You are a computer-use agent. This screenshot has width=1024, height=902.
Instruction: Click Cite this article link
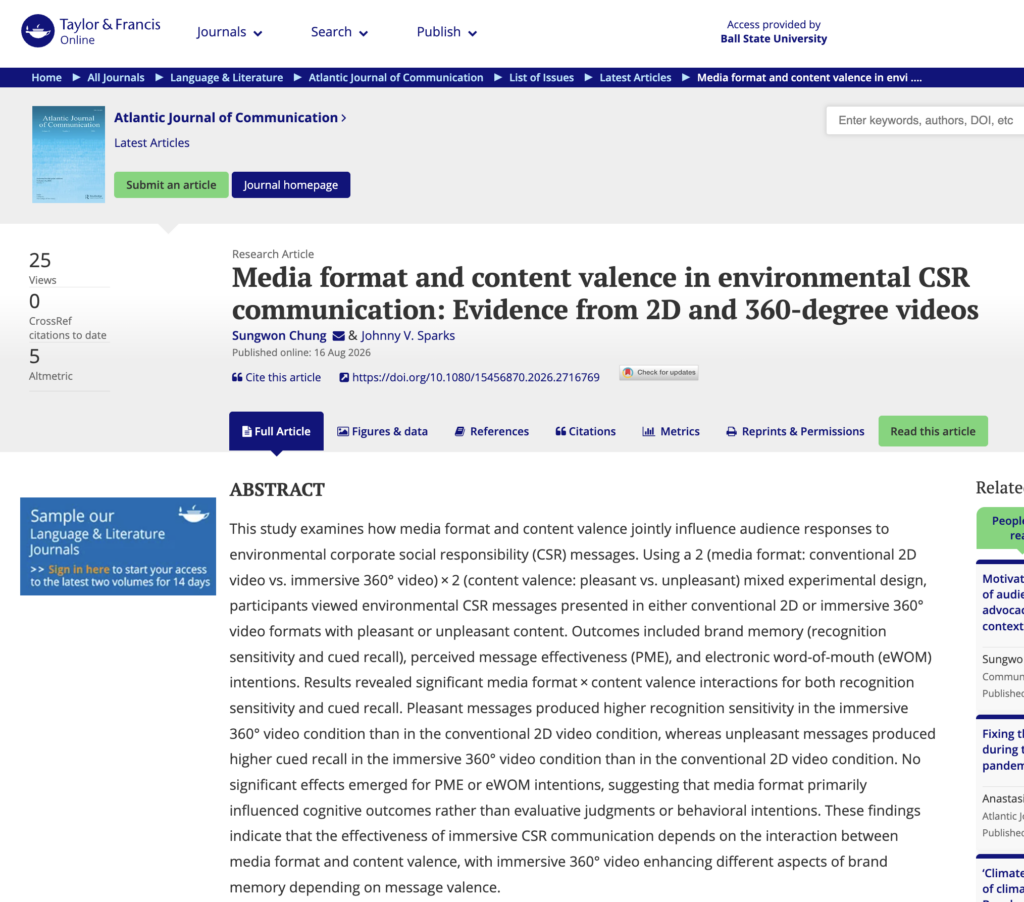point(276,378)
